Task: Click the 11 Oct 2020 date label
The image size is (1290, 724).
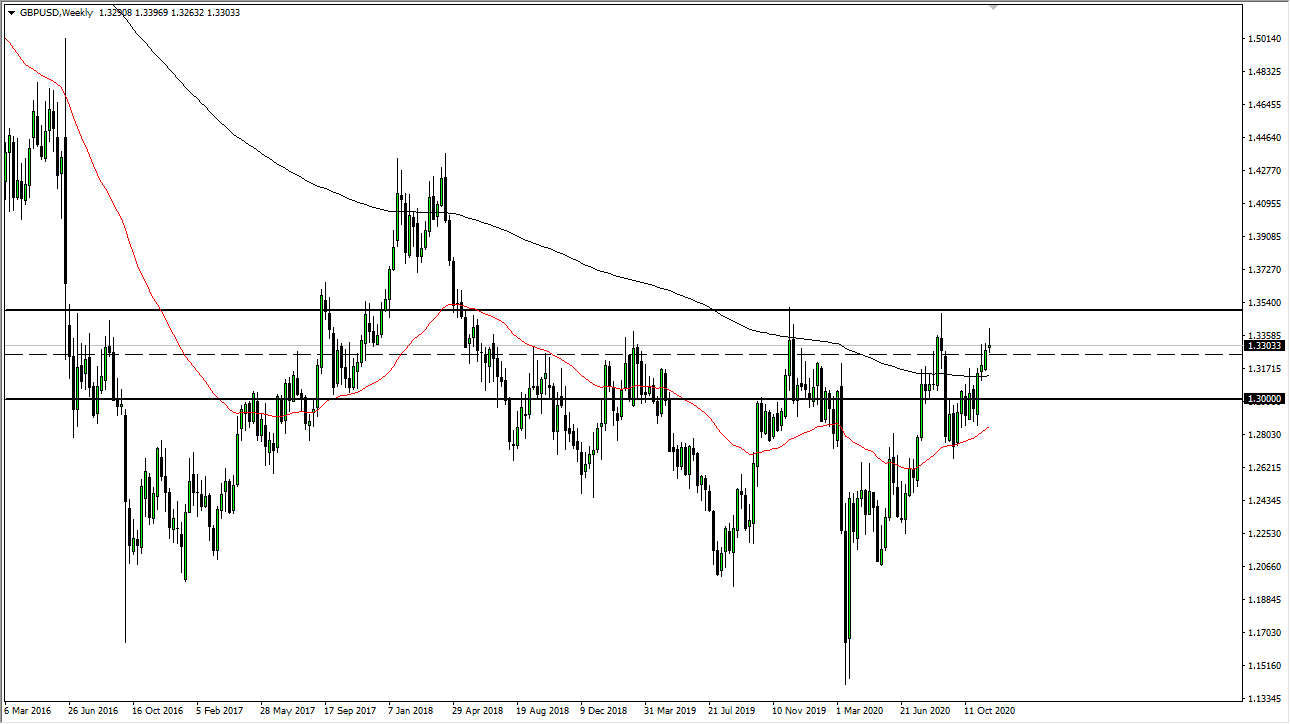Action: coord(991,711)
